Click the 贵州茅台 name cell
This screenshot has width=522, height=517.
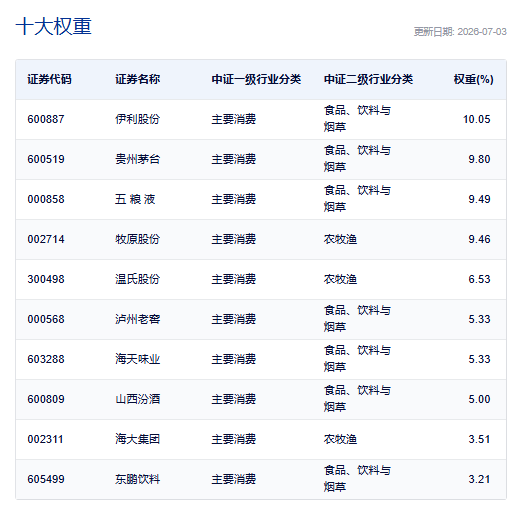[138, 159]
